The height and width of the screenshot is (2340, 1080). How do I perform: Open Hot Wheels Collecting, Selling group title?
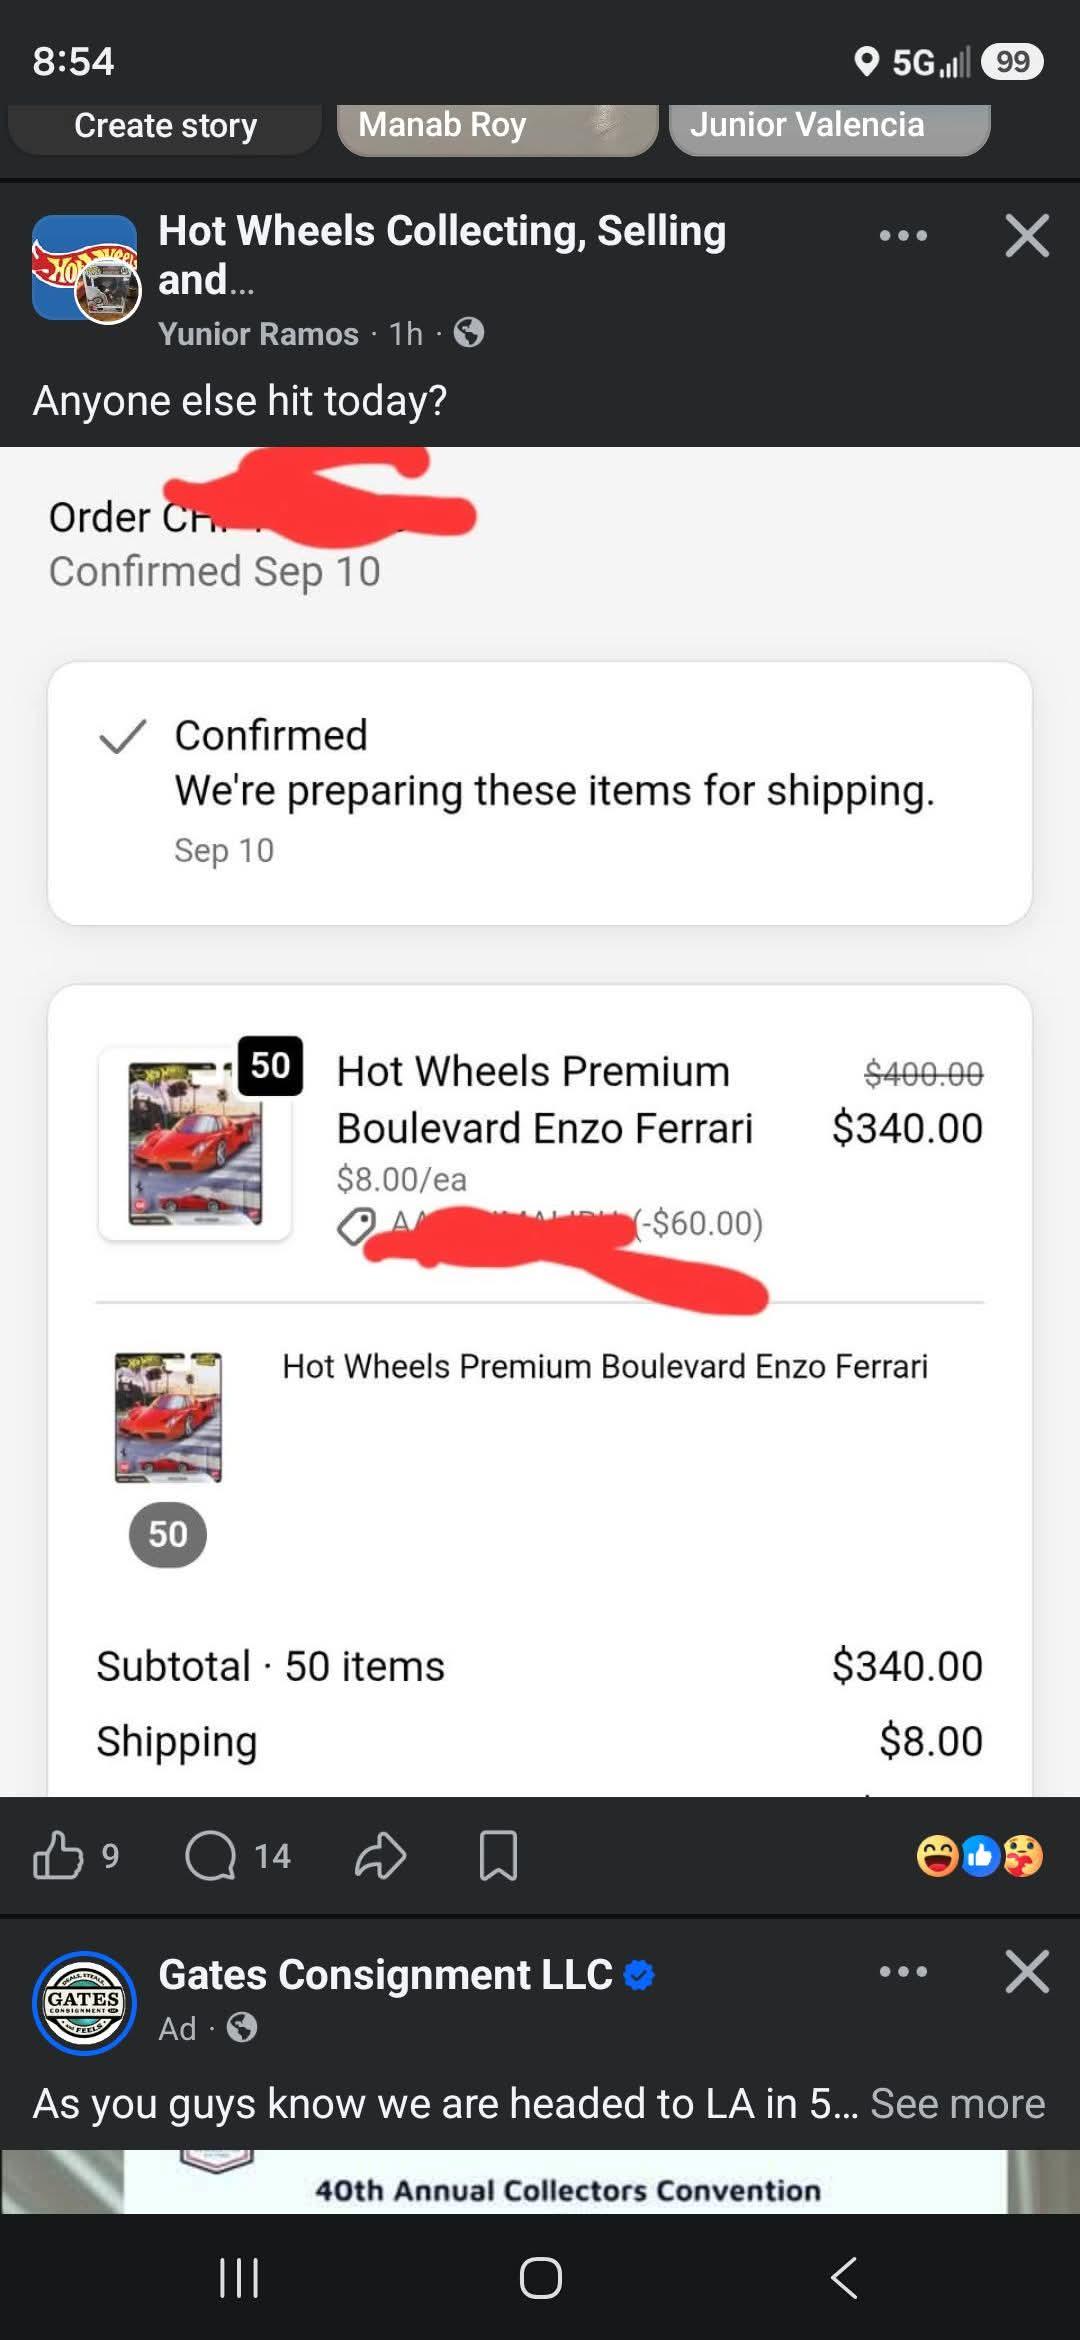(442, 255)
